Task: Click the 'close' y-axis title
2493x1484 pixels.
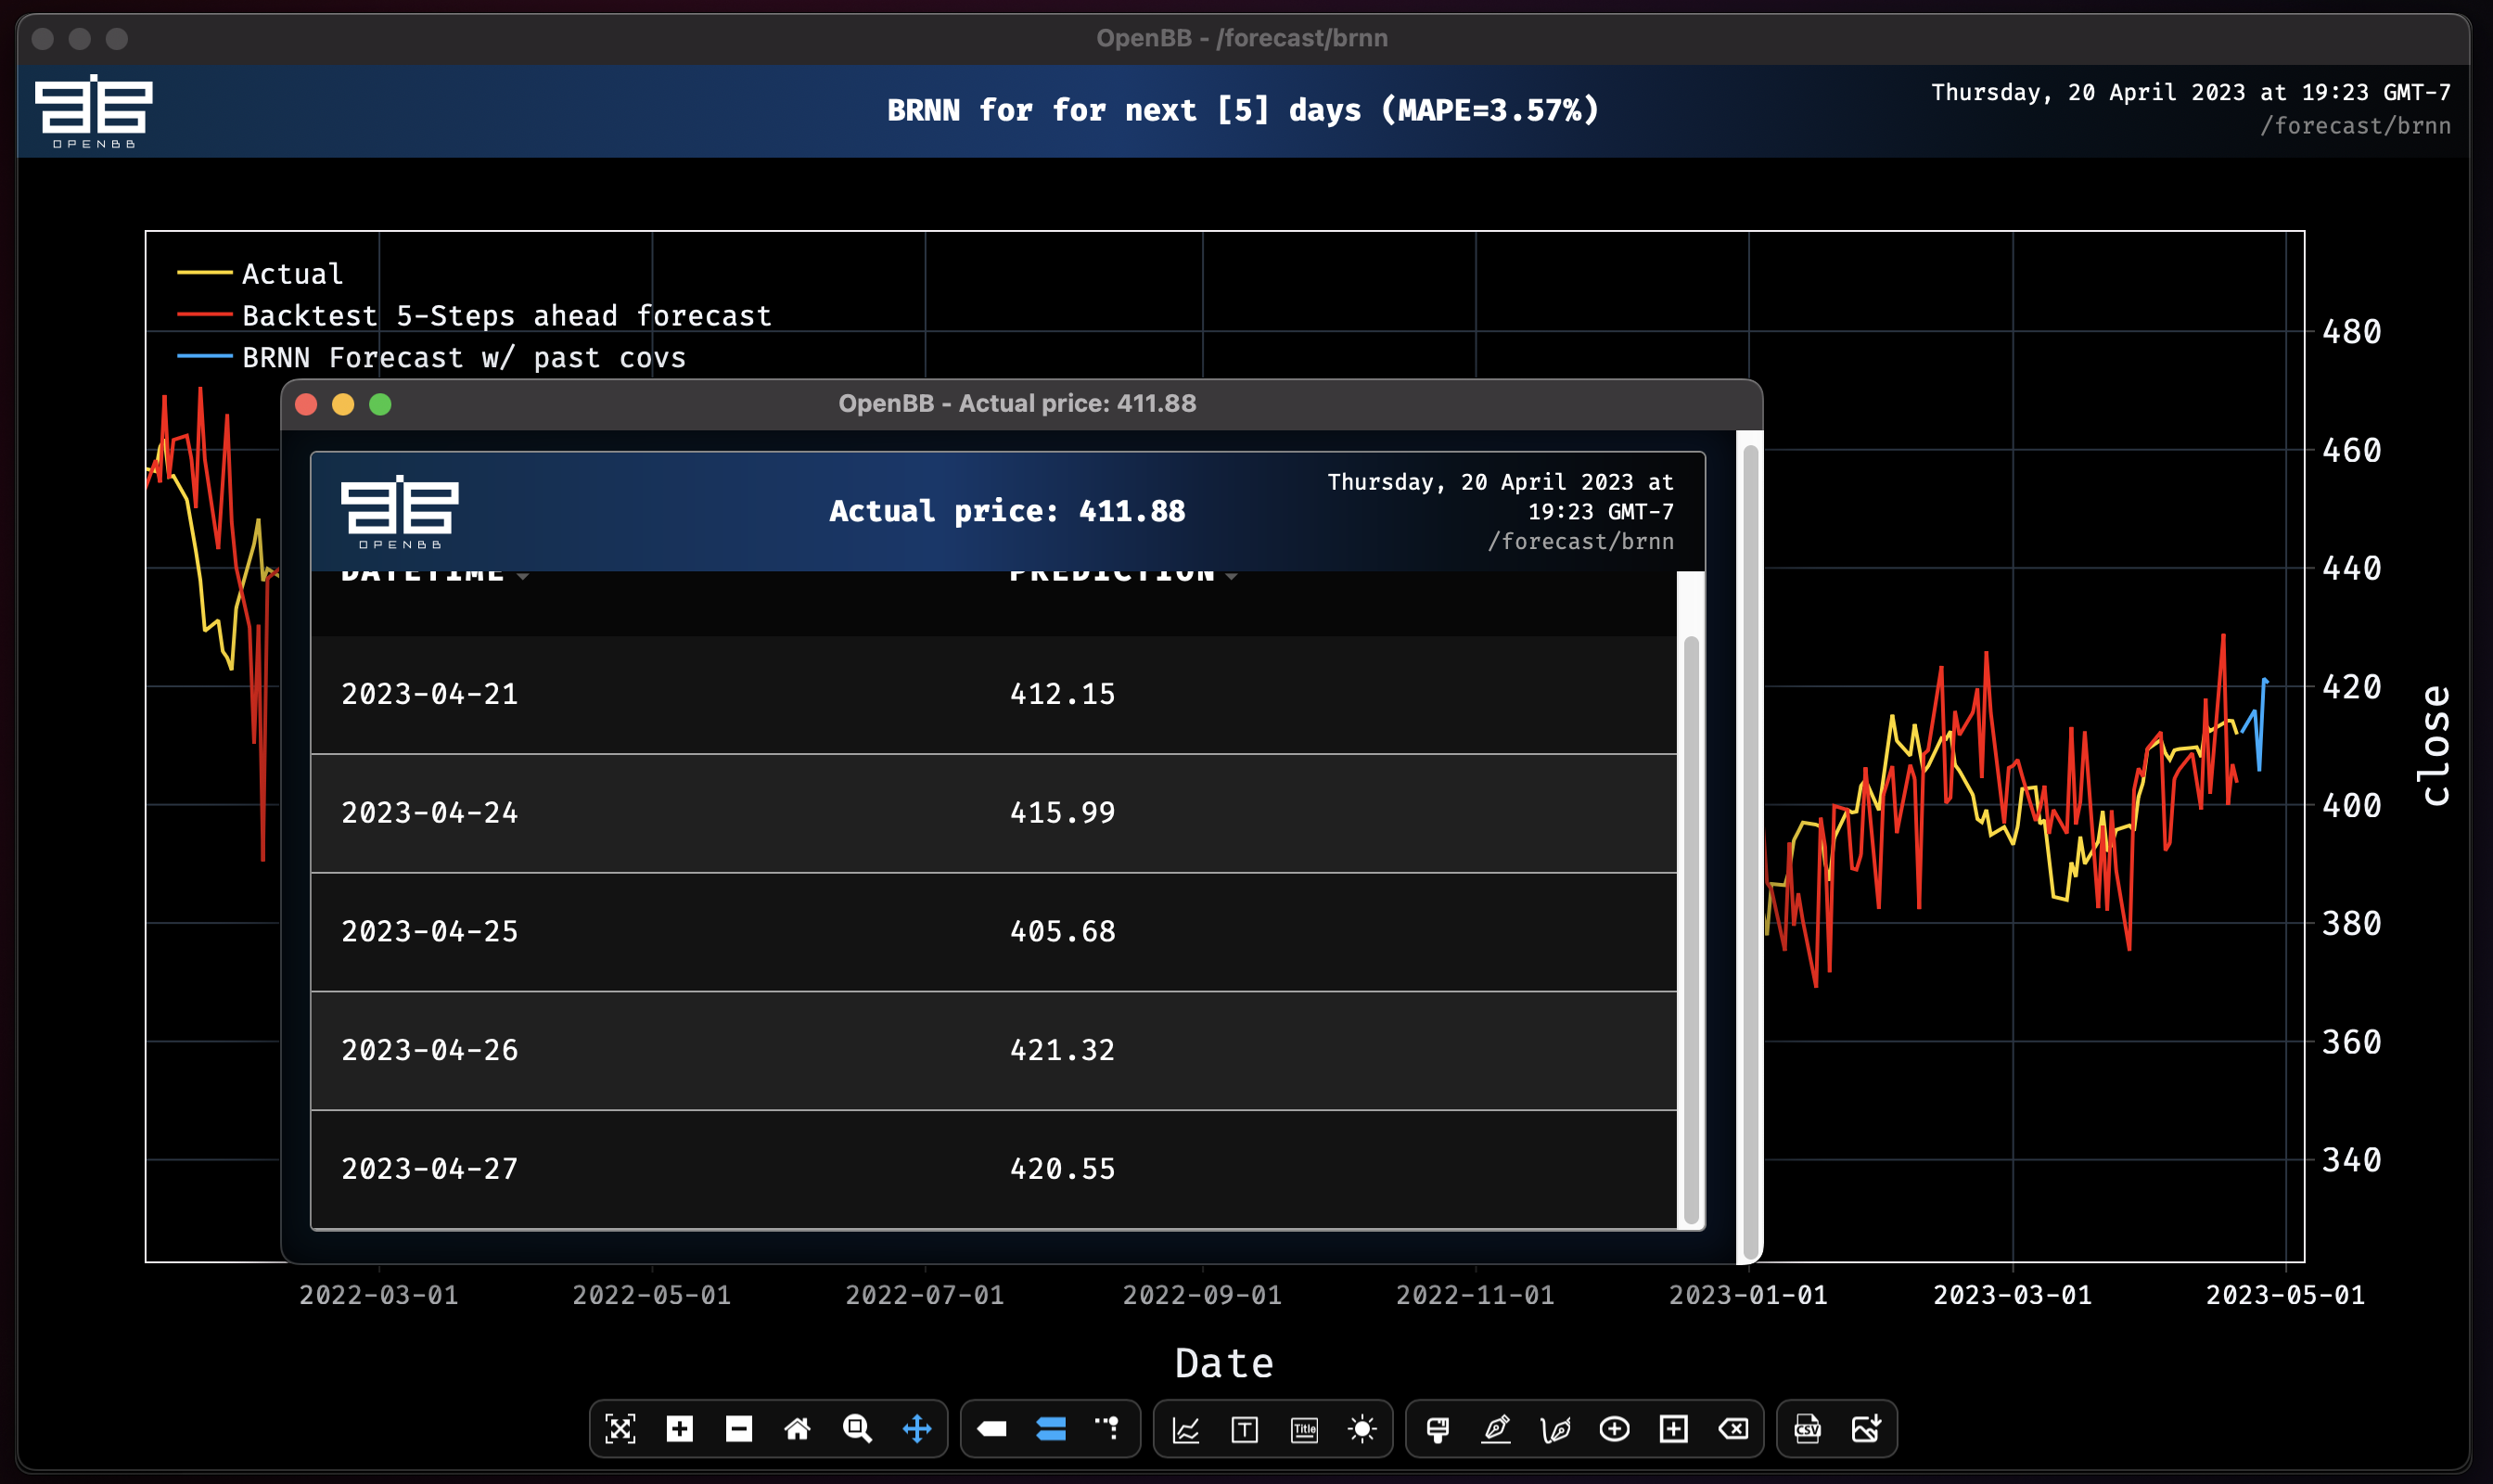Action: tap(2434, 745)
